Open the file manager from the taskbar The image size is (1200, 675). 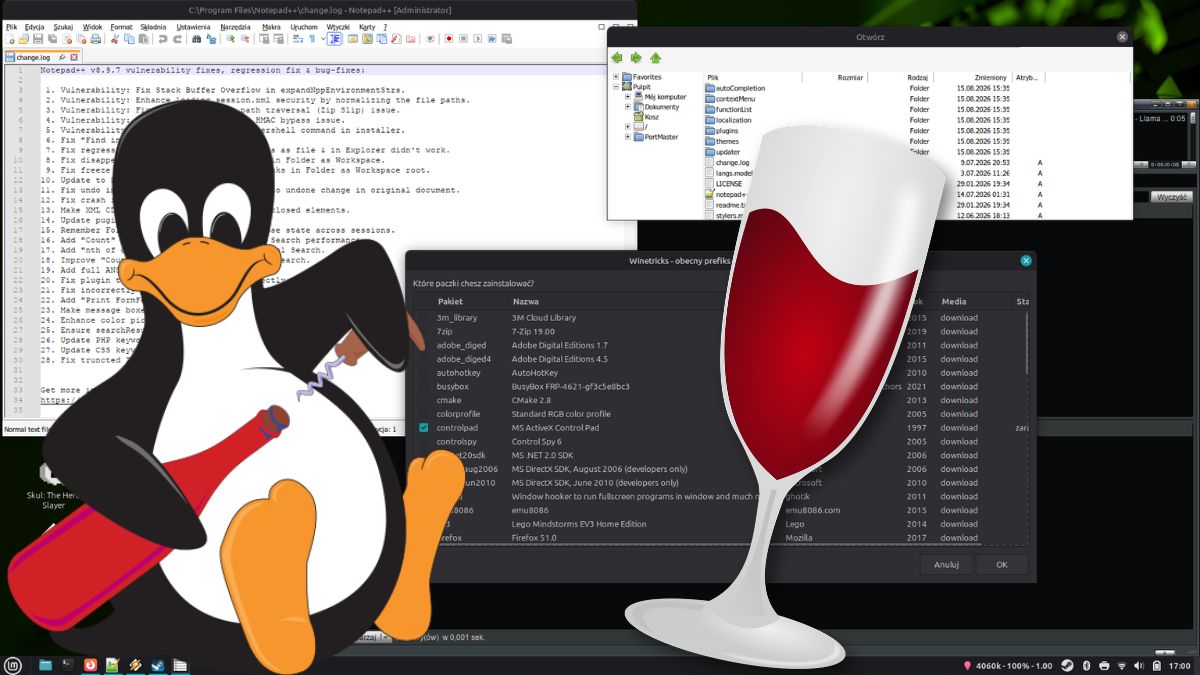click(x=45, y=664)
